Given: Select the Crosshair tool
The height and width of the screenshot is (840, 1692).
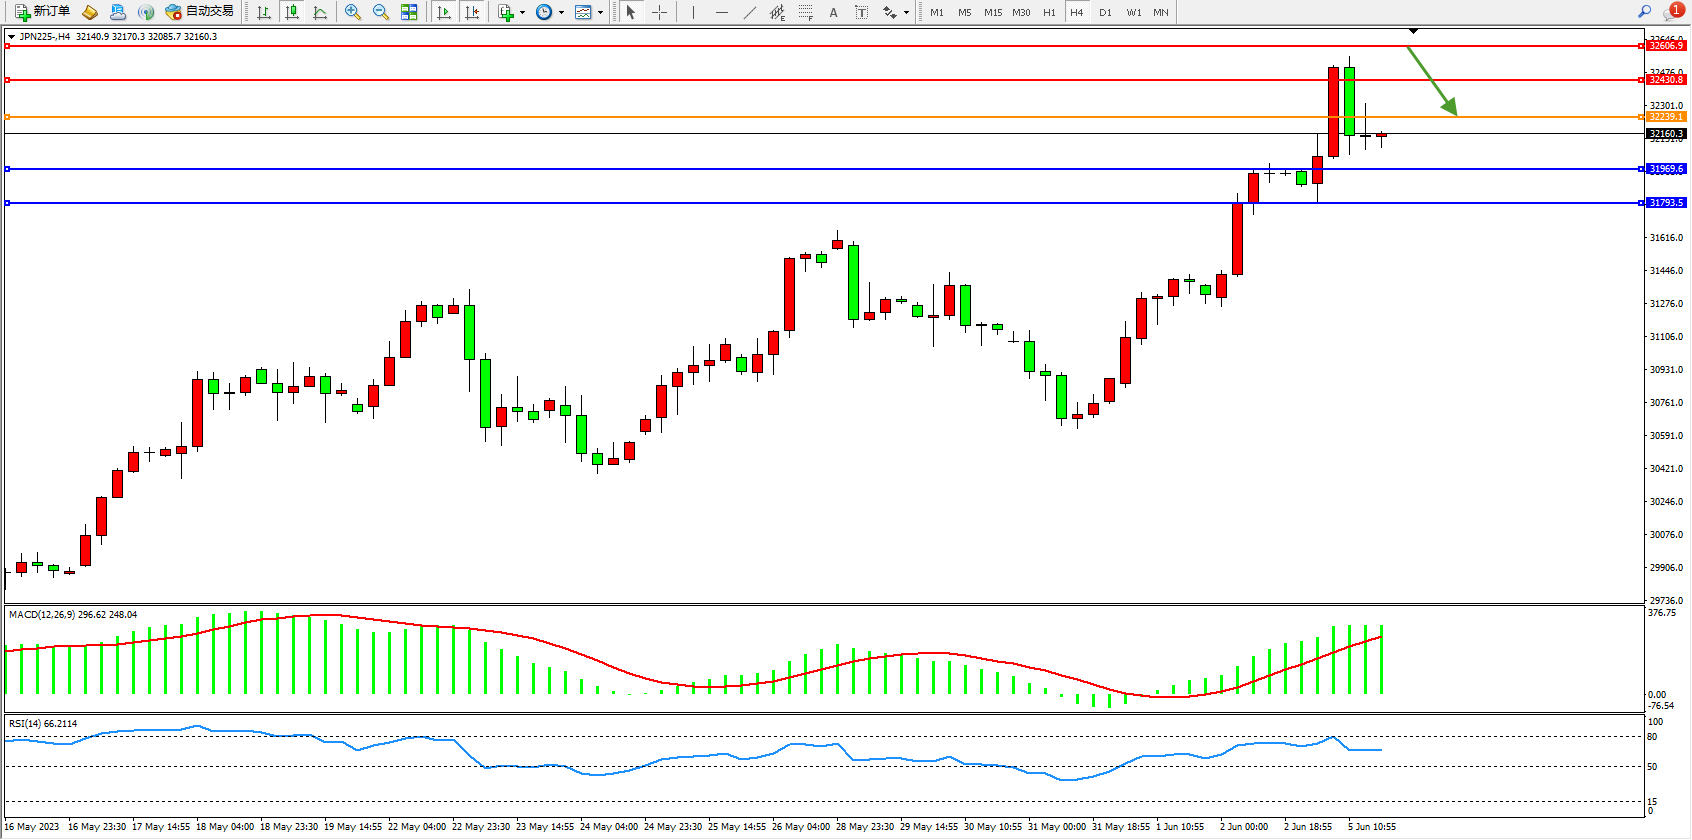Looking at the screenshot, I should pyautogui.click(x=660, y=12).
